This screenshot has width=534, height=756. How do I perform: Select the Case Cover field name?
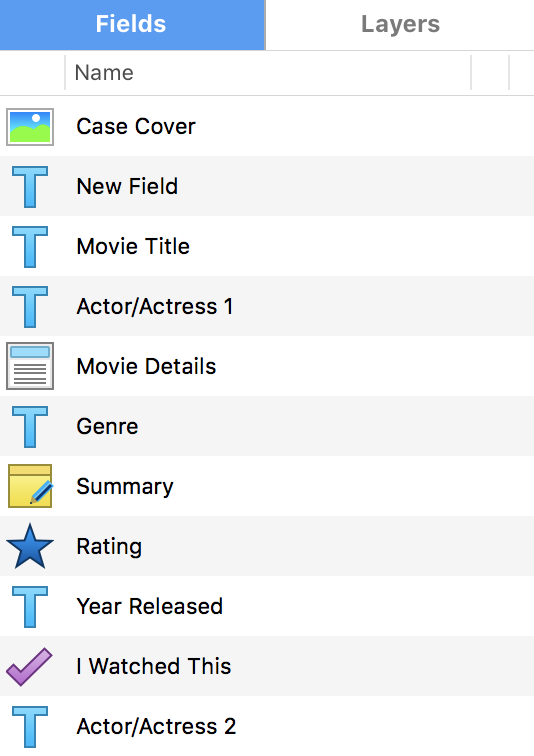pyautogui.click(x=136, y=127)
